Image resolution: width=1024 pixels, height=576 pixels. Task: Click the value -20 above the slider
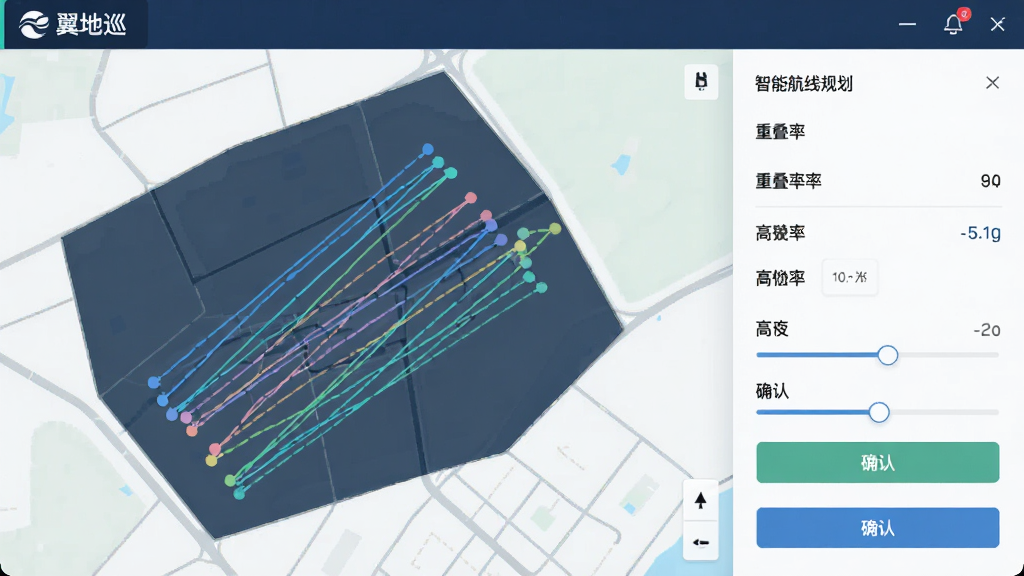tap(987, 330)
